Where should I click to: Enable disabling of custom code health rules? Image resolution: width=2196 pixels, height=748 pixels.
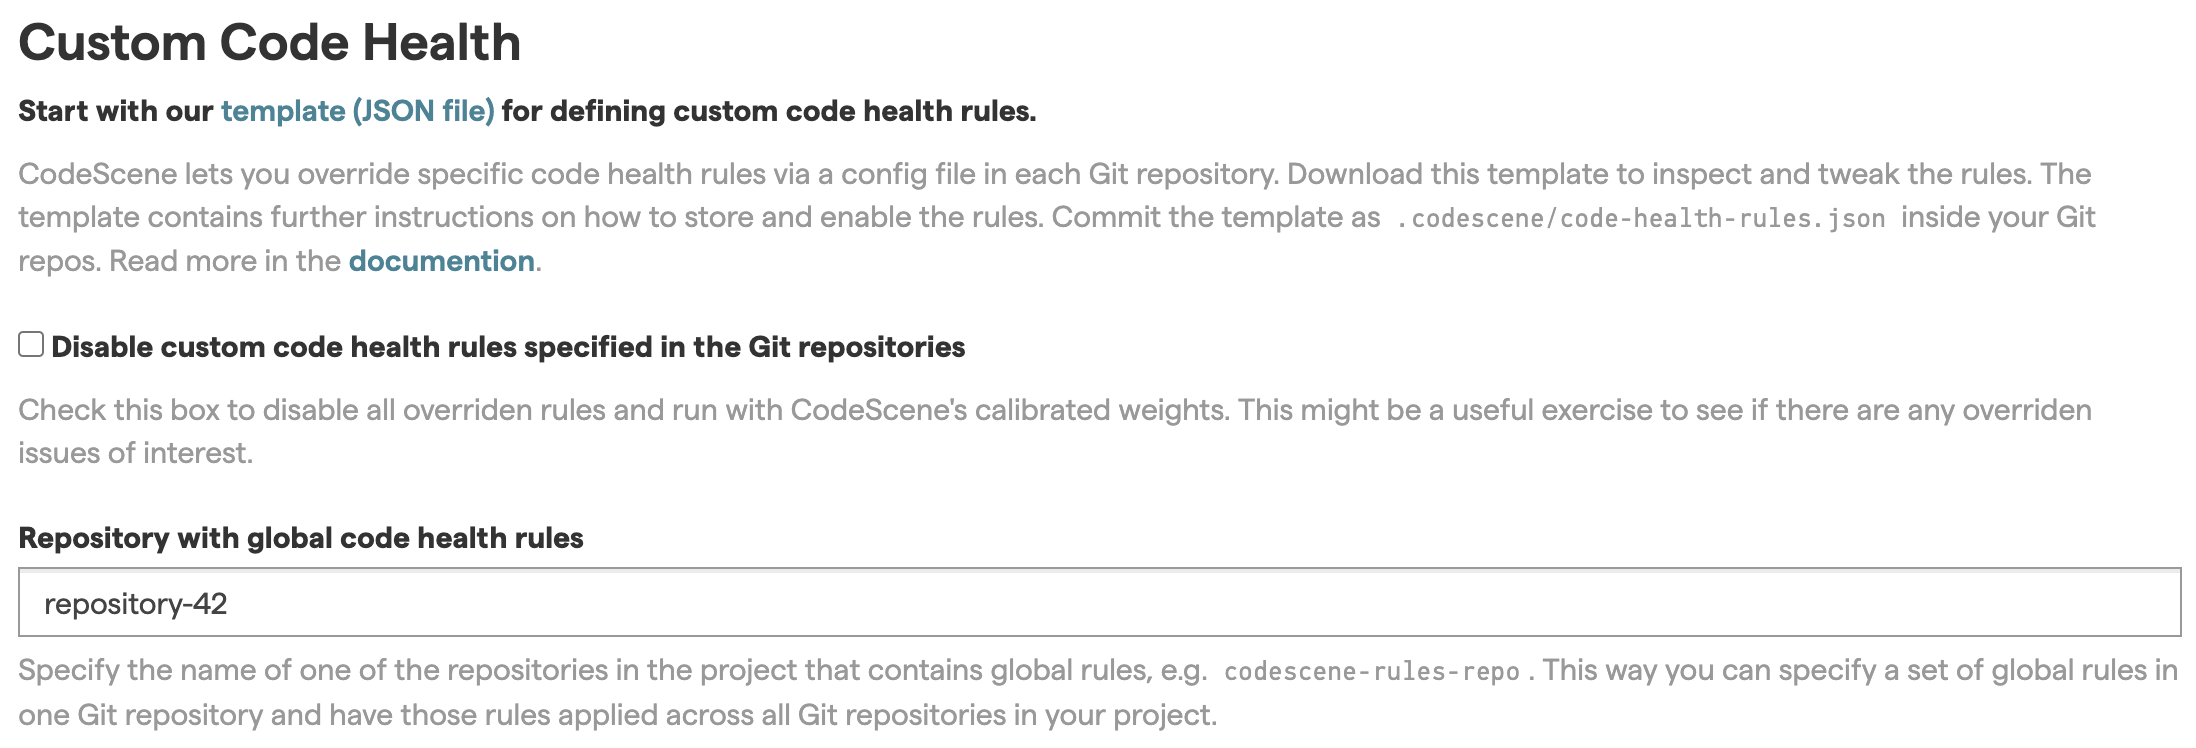pos(29,343)
